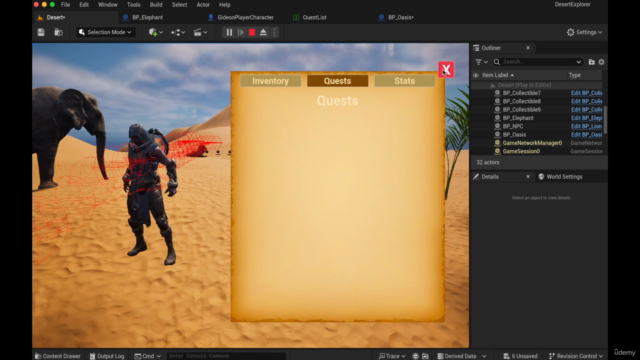Select BP_Oasis in the Outliner
Screen dimensions: 640x360
click(x=514, y=135)
